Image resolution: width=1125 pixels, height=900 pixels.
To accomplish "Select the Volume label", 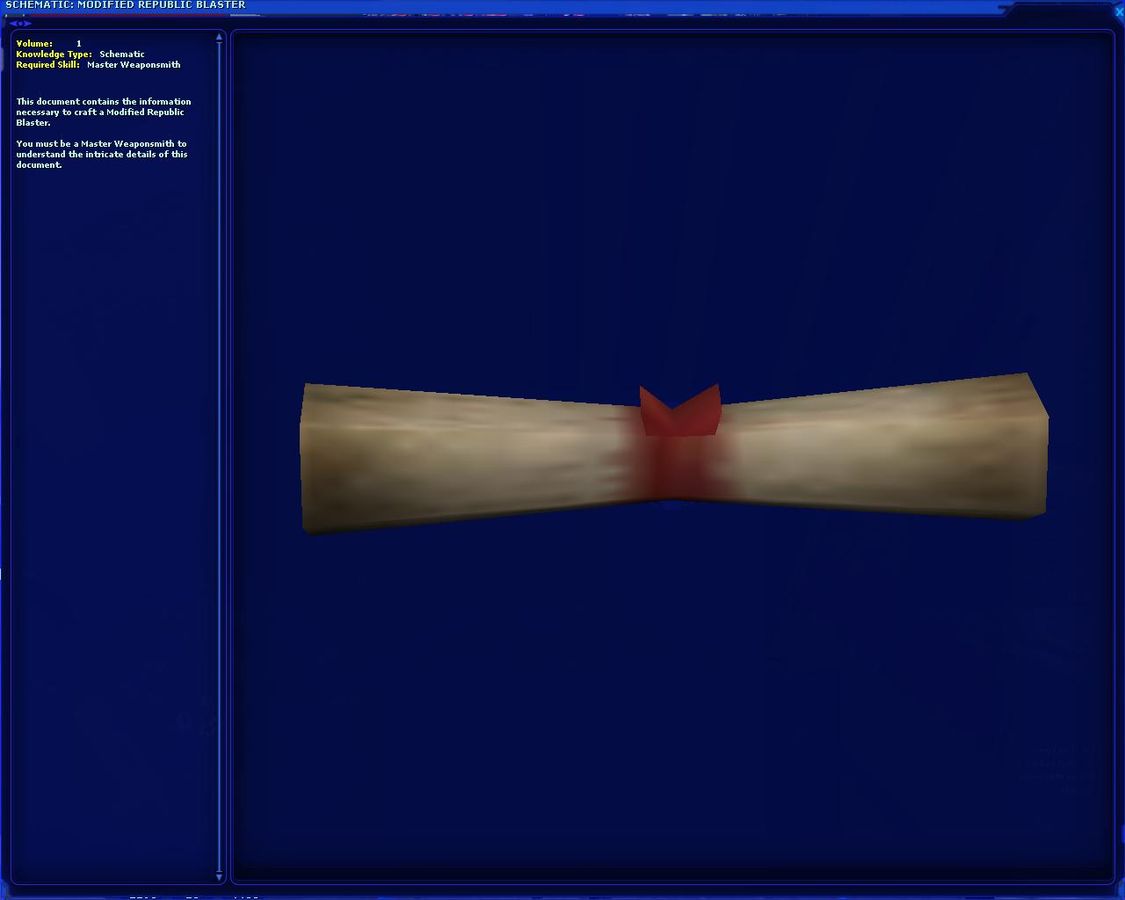I will tap(34, 44).
